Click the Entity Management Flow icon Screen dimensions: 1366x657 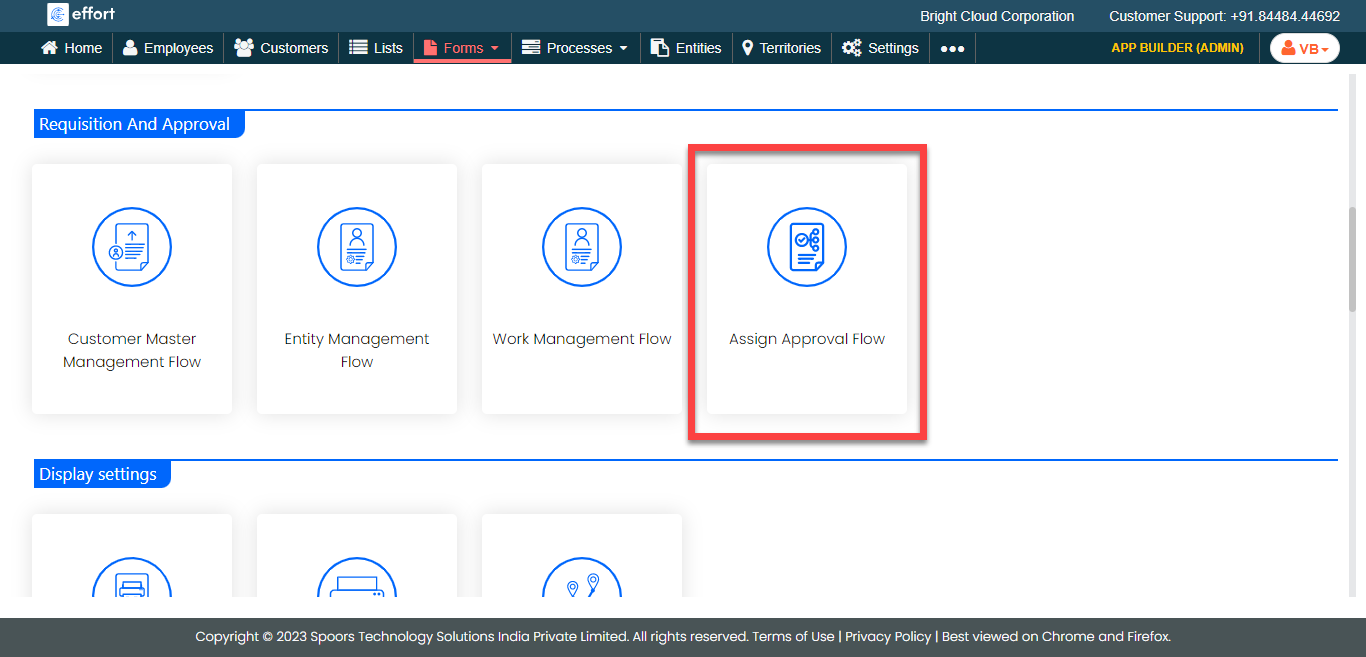pos(357,247)
